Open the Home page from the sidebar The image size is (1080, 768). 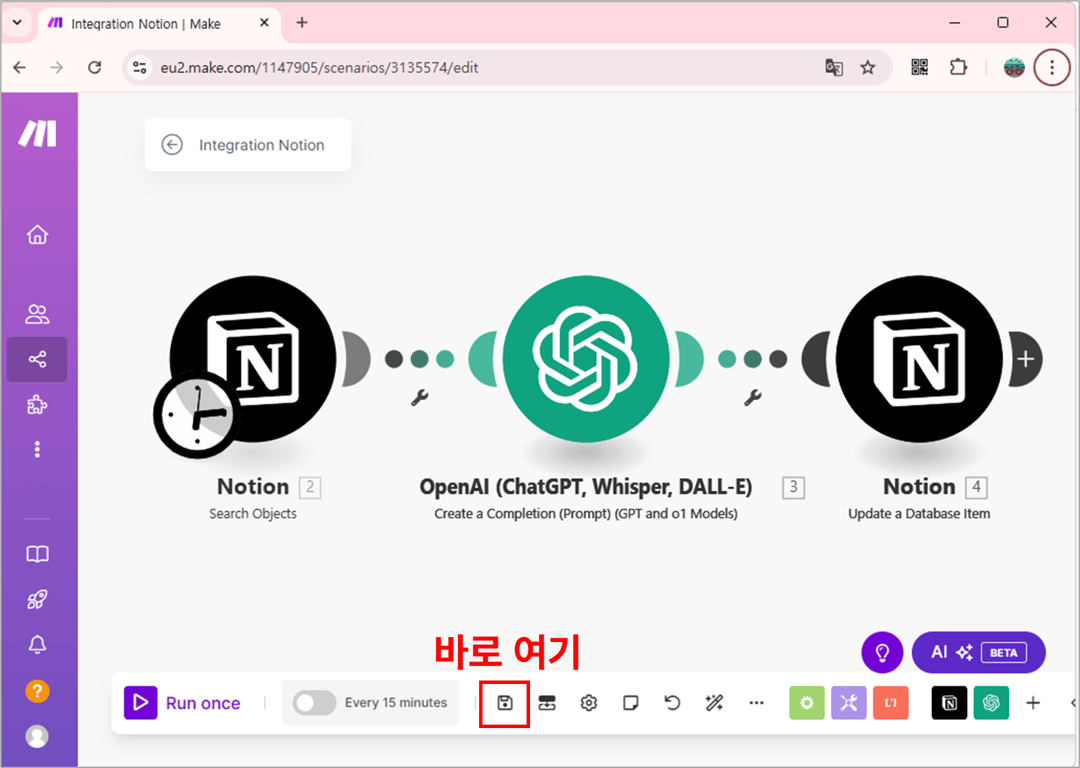37,234
